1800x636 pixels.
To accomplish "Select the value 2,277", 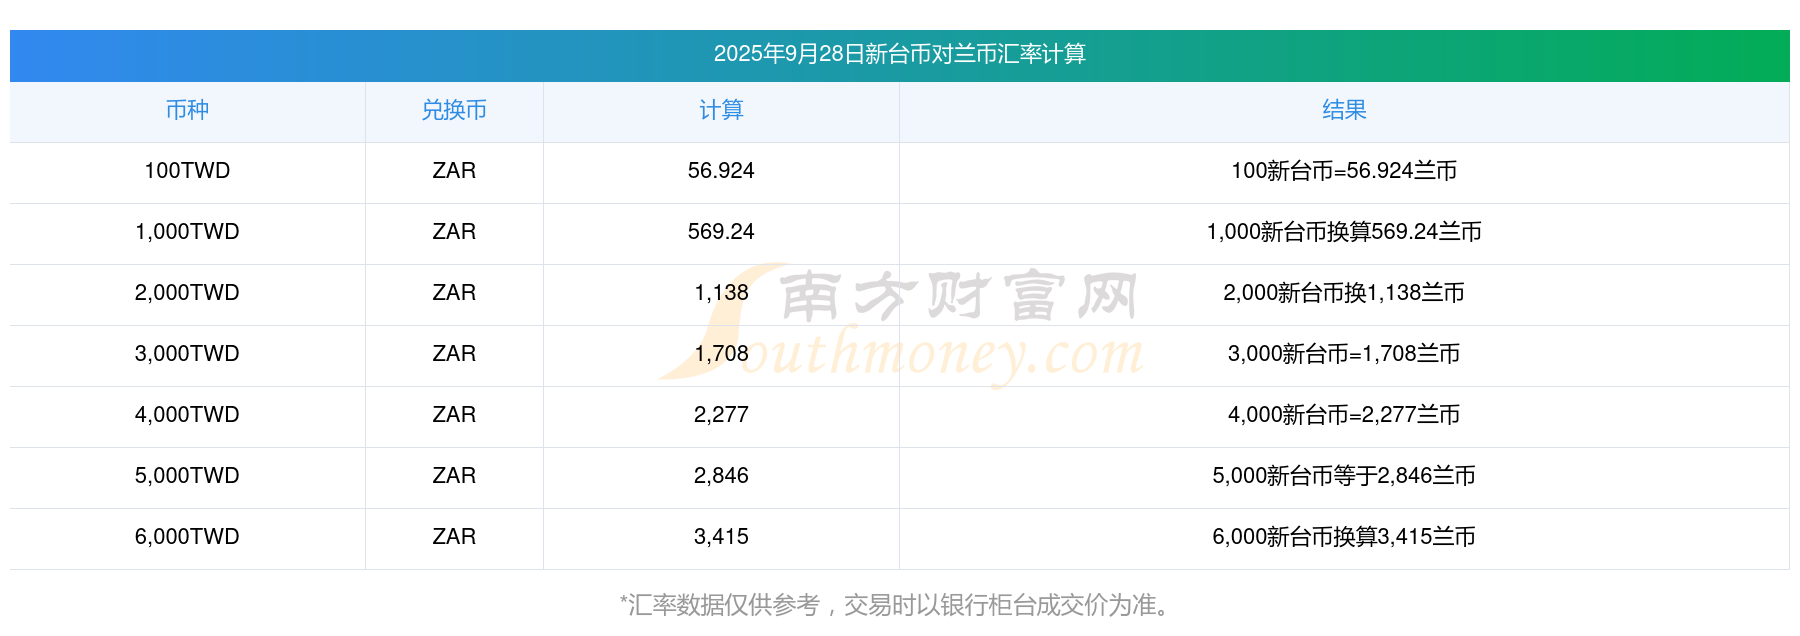I will click(721, 415).
